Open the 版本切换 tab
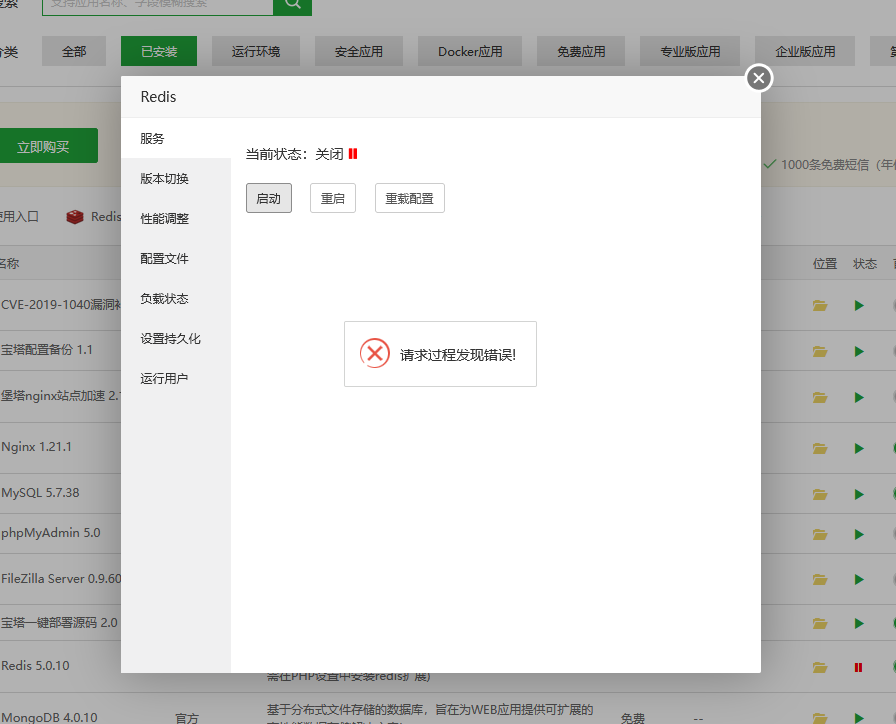896x724 pixels. 176,178
